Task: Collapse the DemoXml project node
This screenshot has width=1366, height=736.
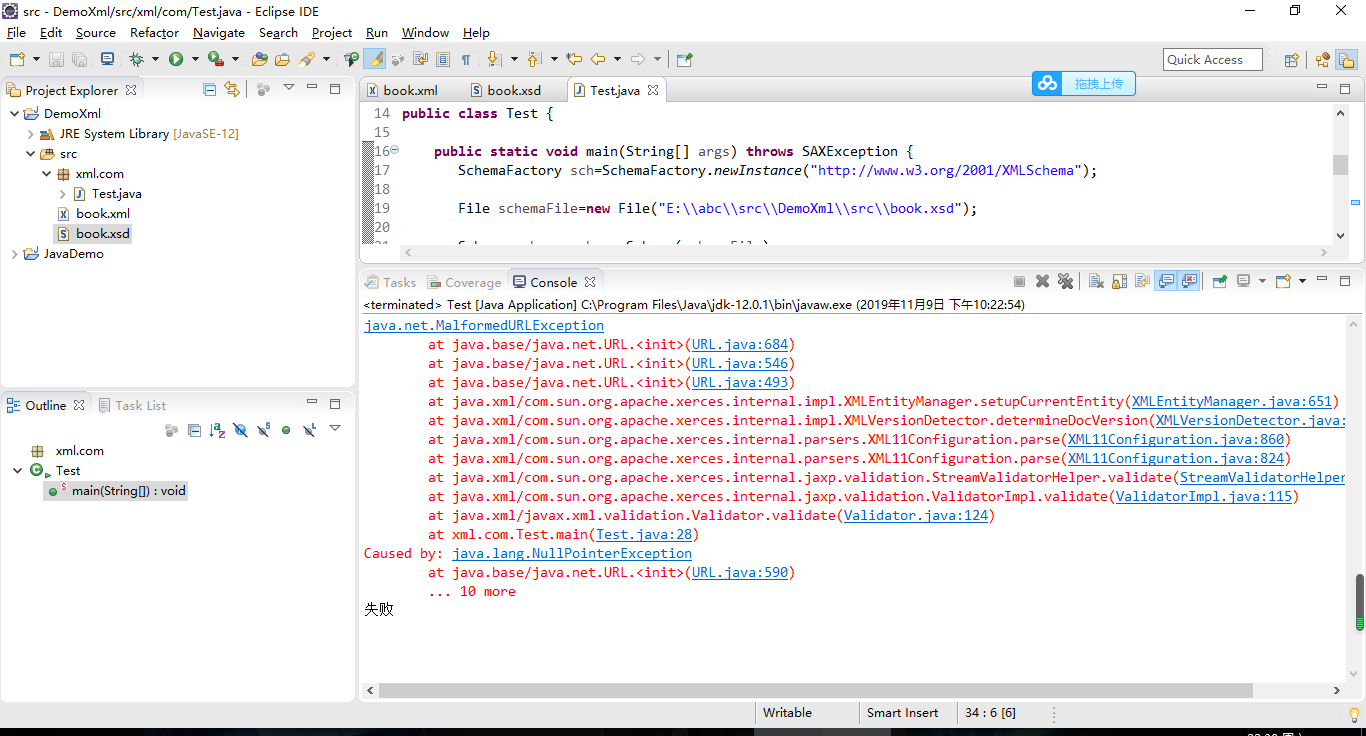Action: (x=14, y=113)
